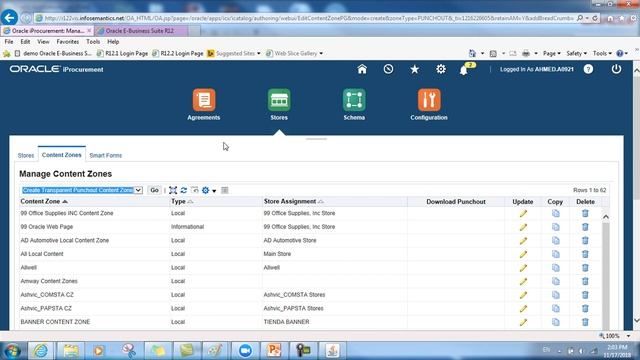Open the recent items clock icon
The image size is (640, 360).
click(x=388, y=69)
